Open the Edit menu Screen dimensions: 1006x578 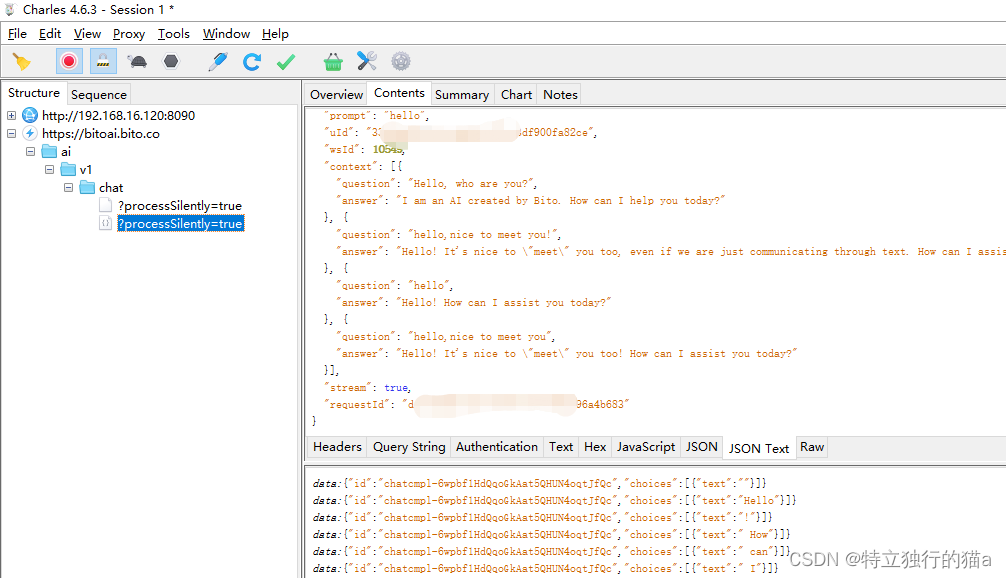pos(49,34)
